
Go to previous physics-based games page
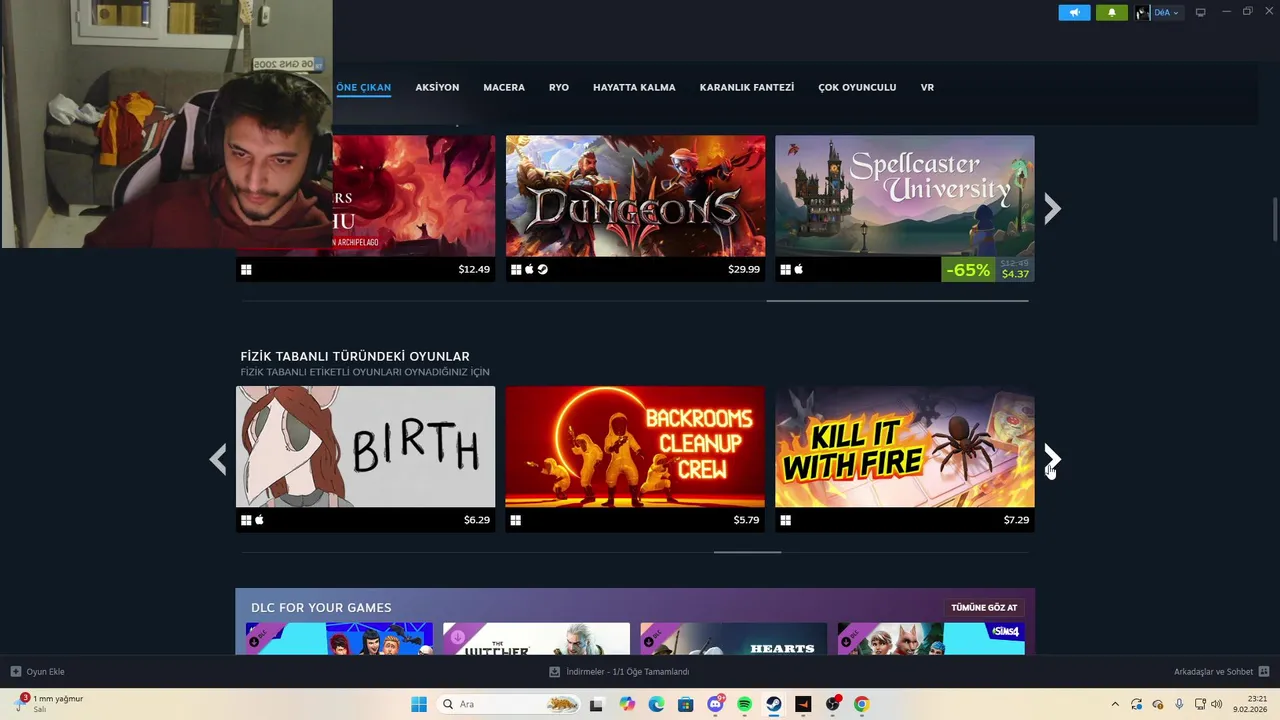218,459
